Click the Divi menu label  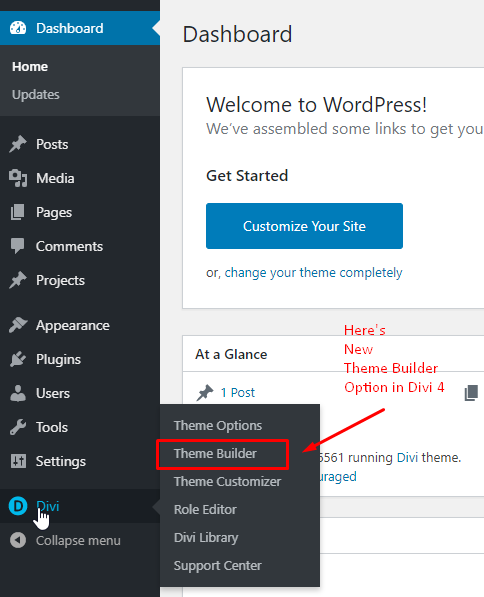point(48,506)
